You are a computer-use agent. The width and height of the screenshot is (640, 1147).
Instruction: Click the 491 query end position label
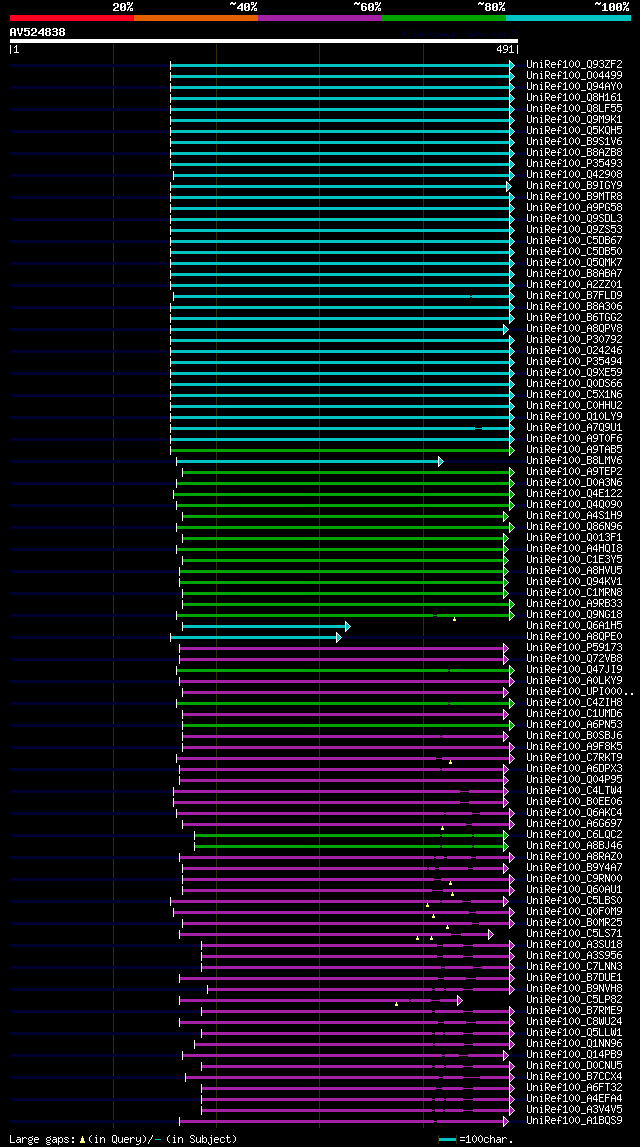pos(505,50)
